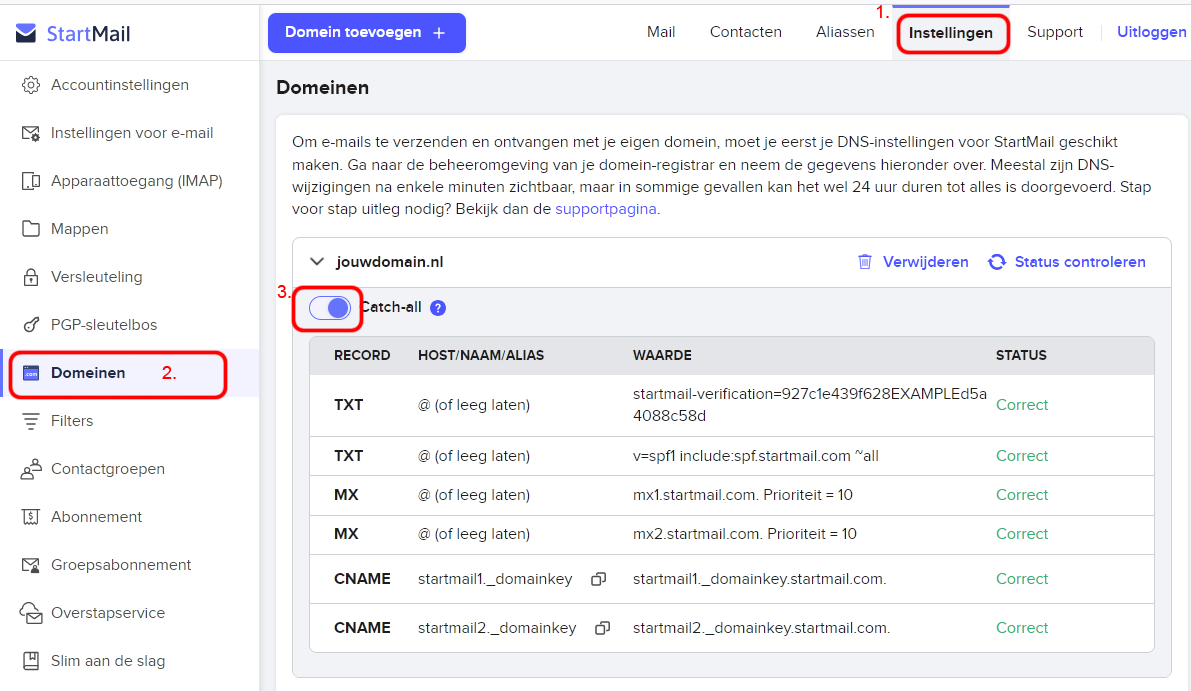Click the startmail2._domainkey.startmail.com. value

(761, 629)
